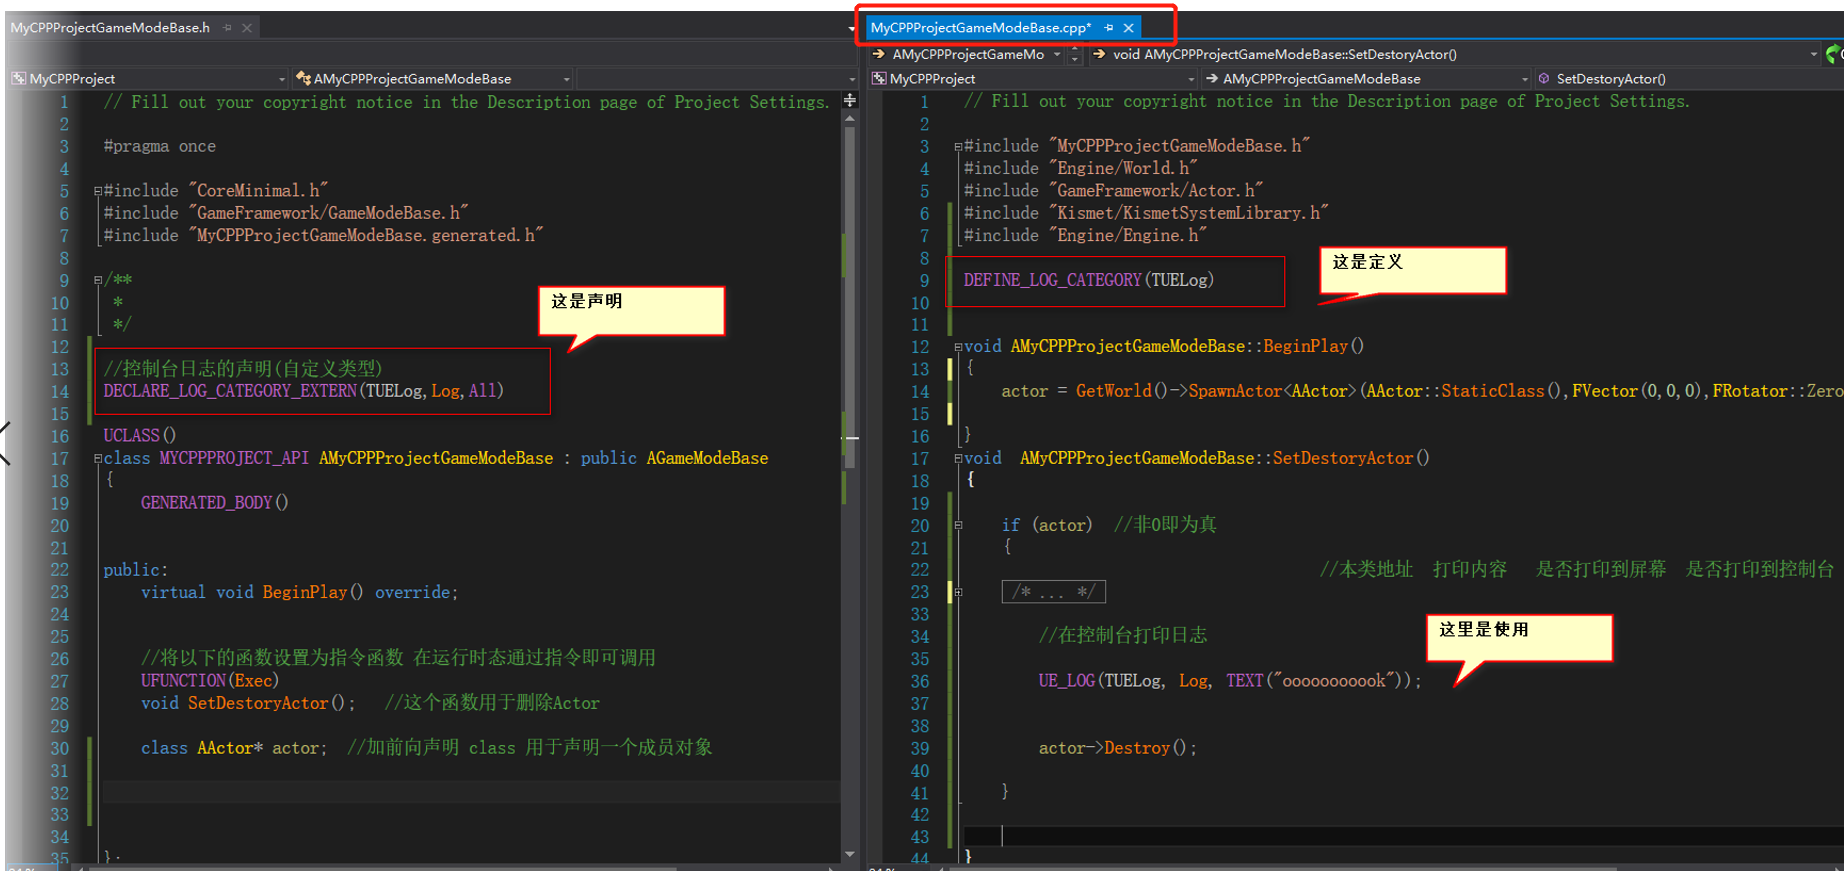Close the MyCPPProjectGameModeBase.h tab
The height and width of the screenshot is (871, 1844).
click(x=247, y=28)
